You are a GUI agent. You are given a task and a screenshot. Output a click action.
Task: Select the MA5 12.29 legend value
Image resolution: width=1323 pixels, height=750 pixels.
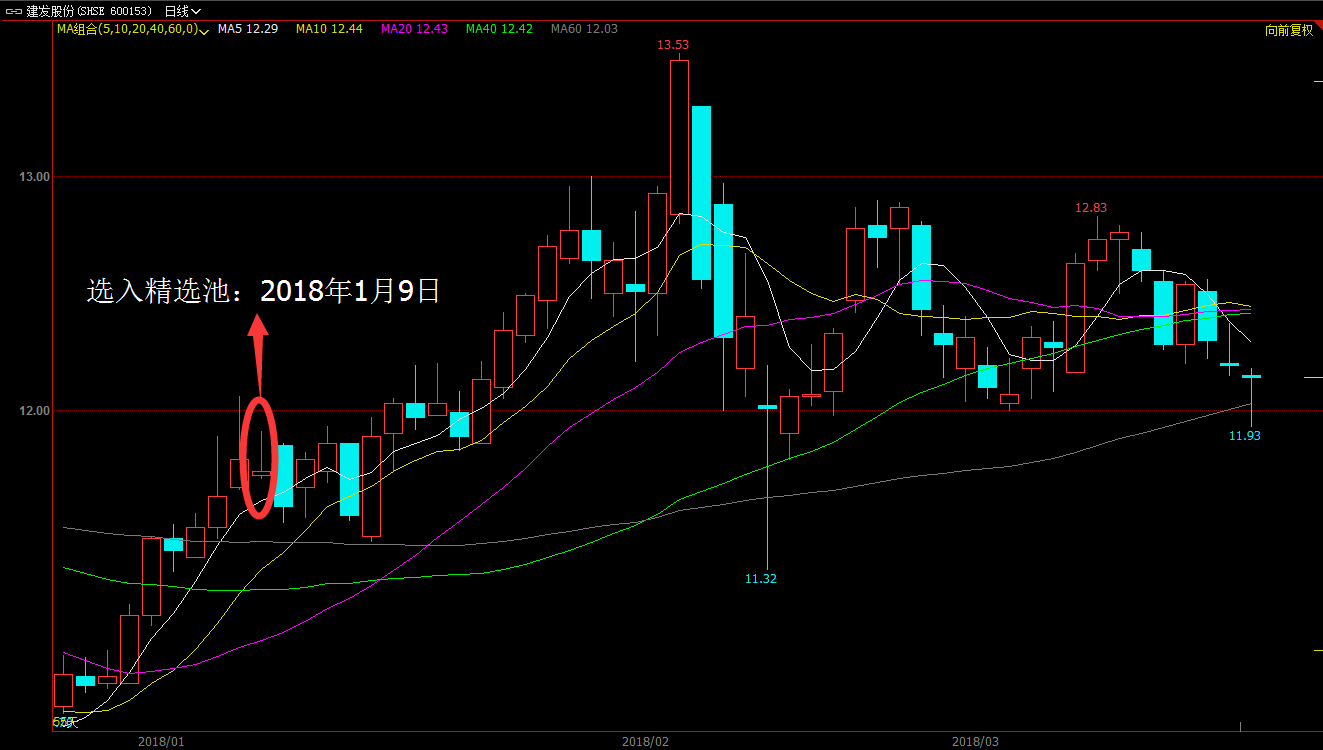248,29
